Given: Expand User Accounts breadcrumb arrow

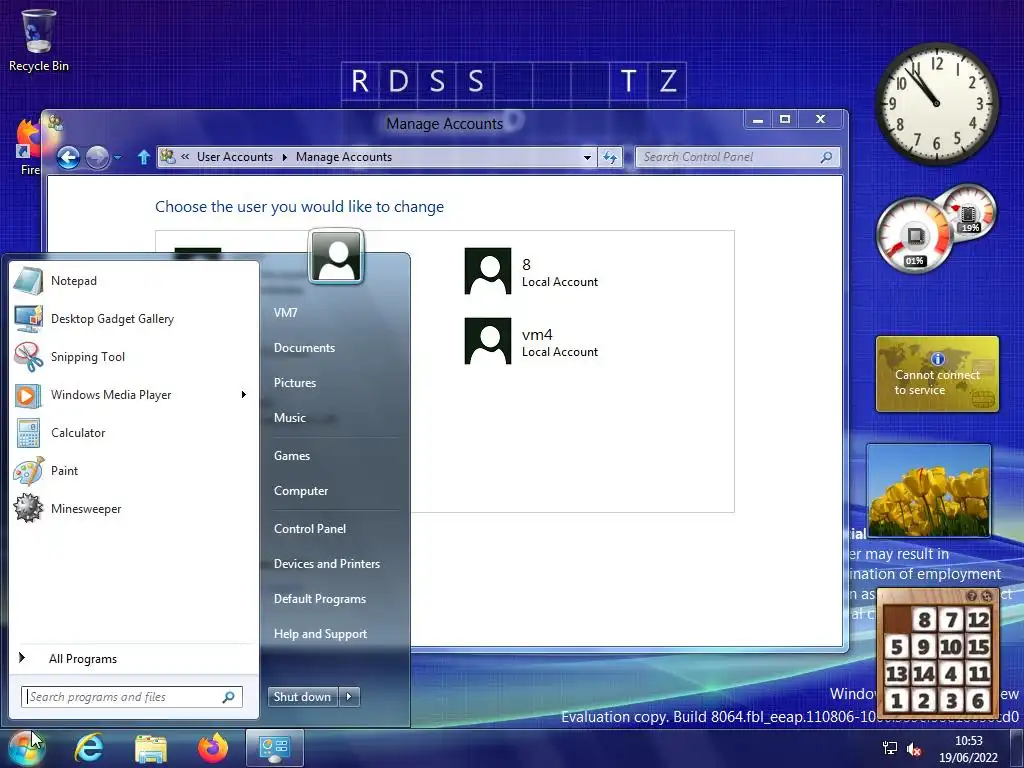Looking at the screenshot, I should [285, 157].
